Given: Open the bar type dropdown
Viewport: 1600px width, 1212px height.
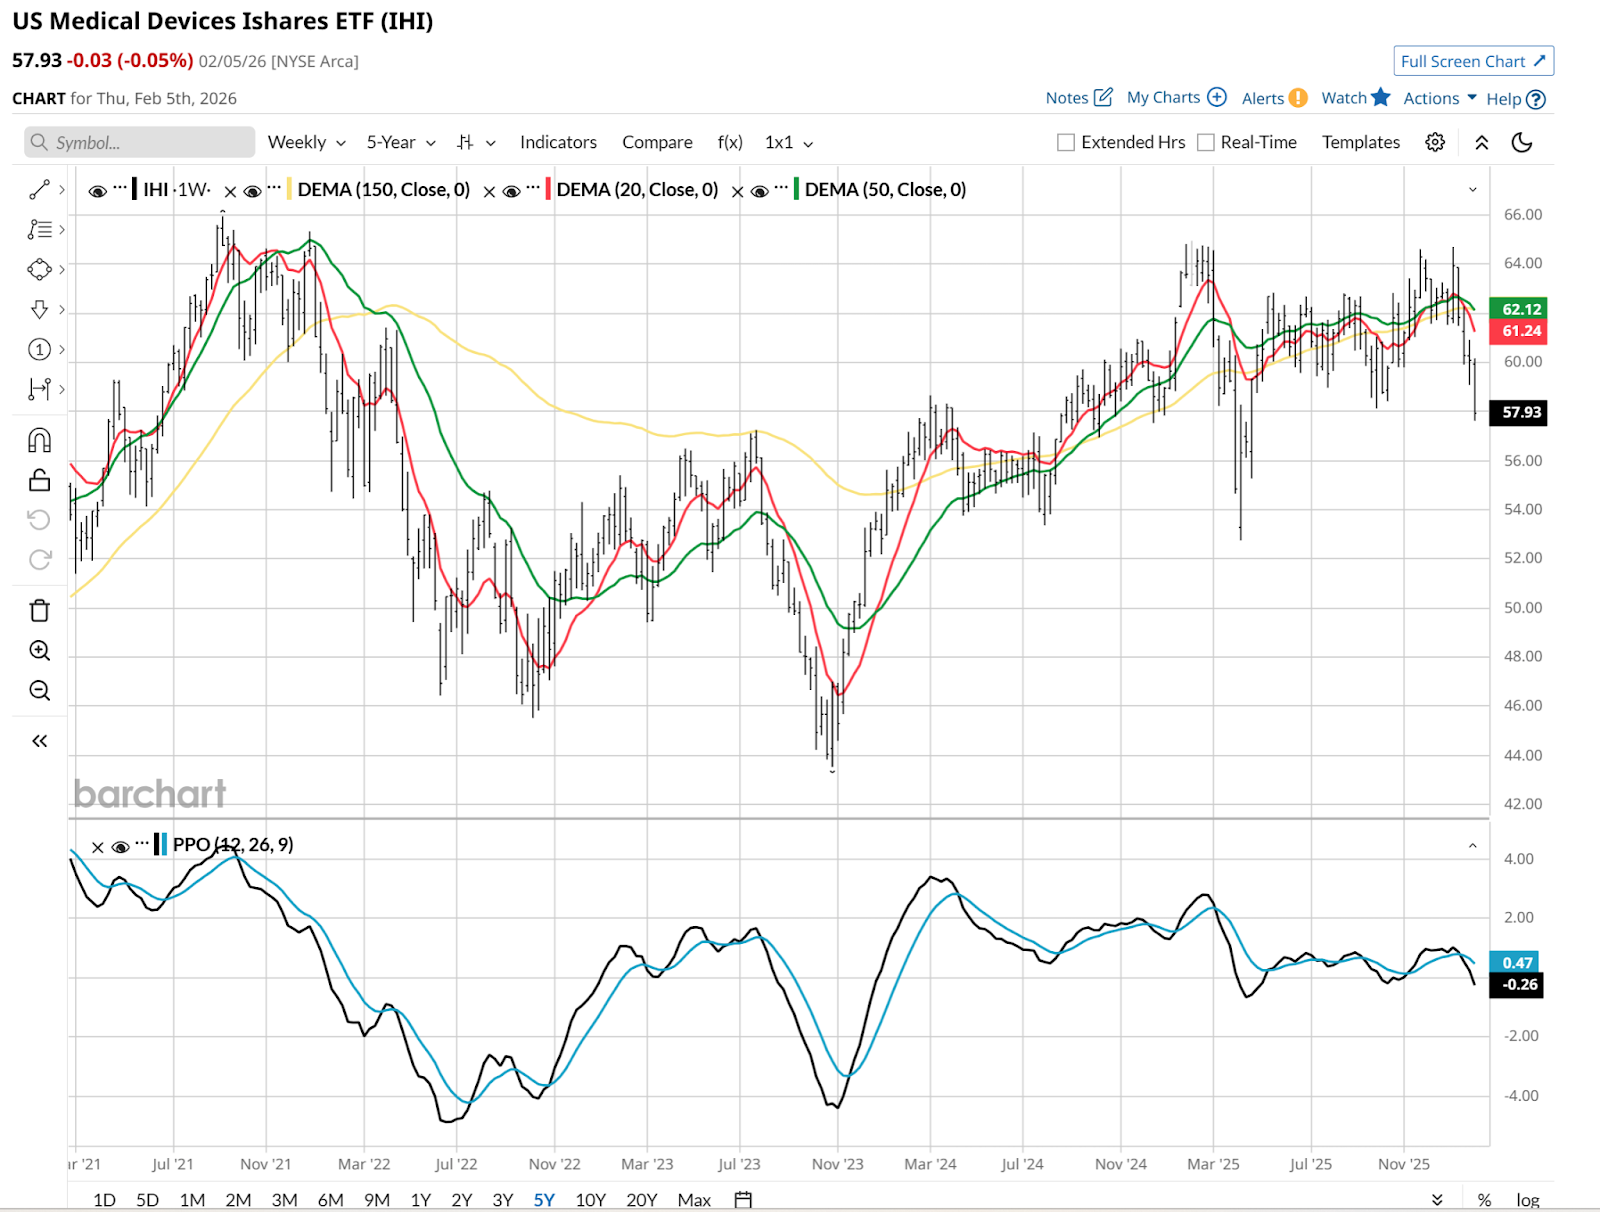Looking at the screenshot, I should coord(476,142).
